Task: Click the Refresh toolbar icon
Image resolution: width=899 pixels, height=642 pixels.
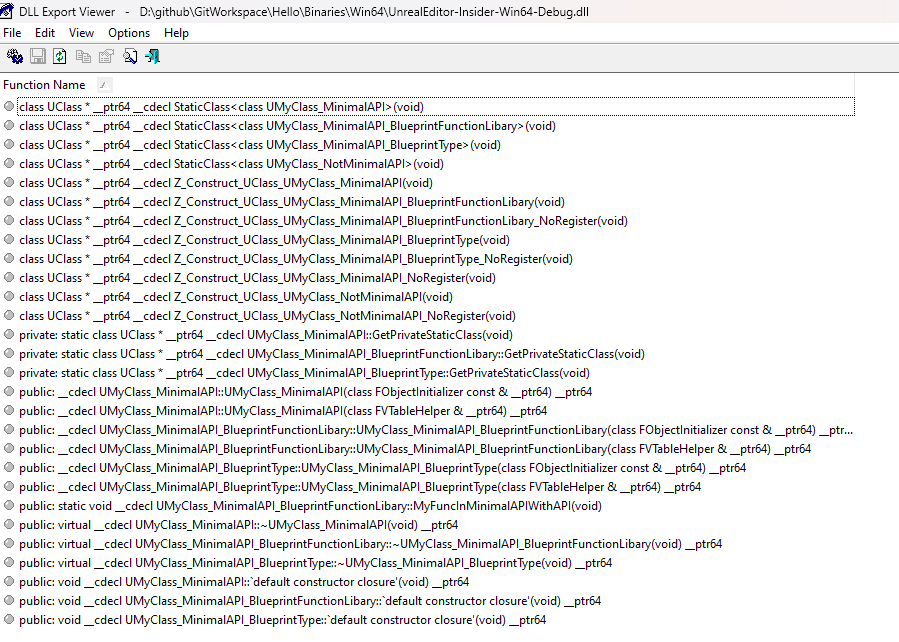Action: point(60,57)
